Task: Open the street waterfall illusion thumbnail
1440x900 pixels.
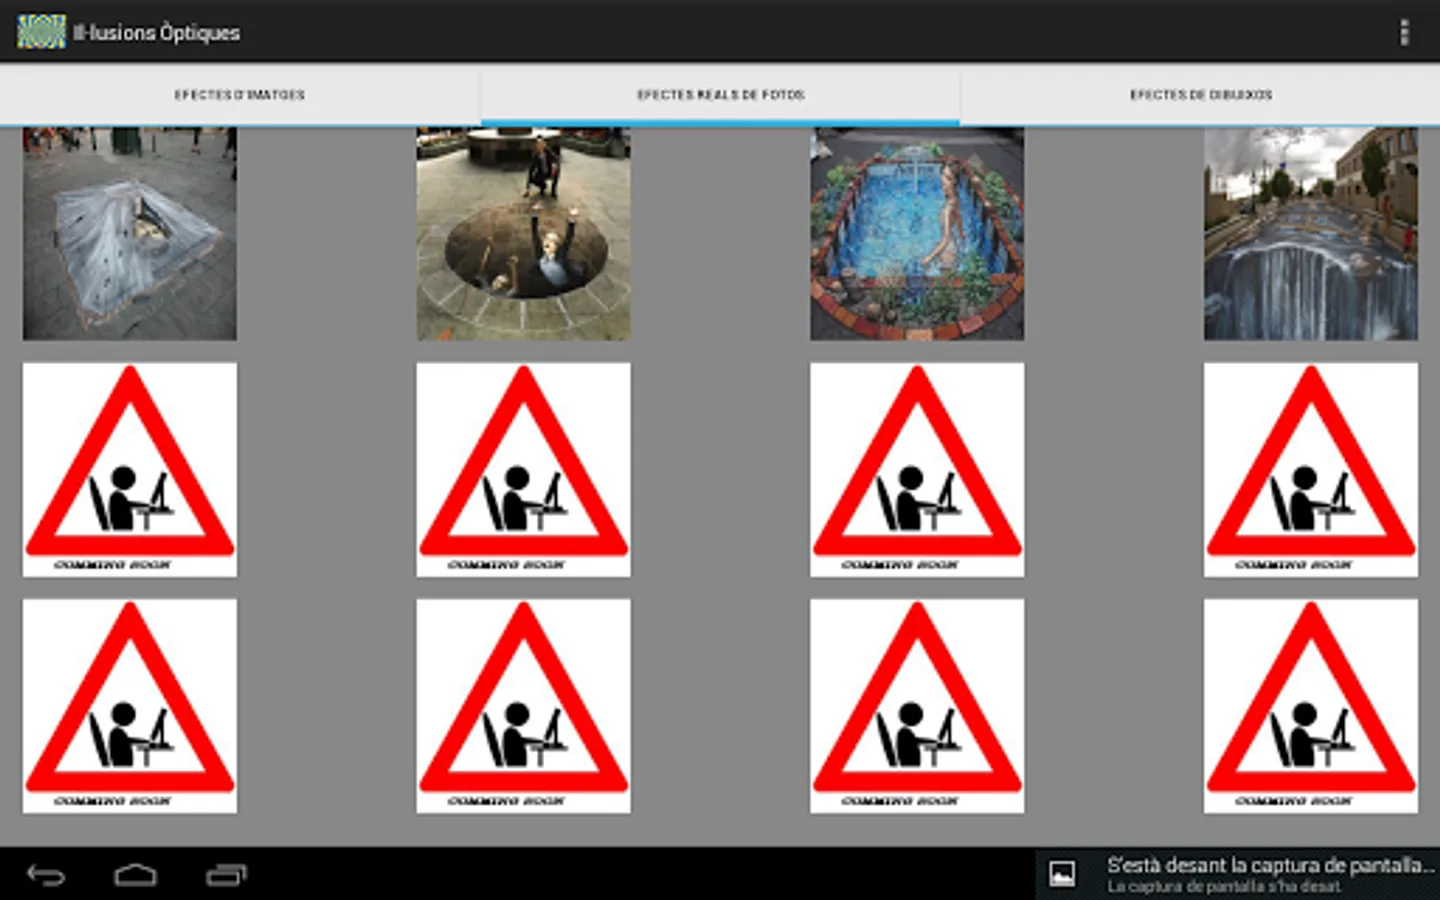Action: click(x=1311, y=233)
